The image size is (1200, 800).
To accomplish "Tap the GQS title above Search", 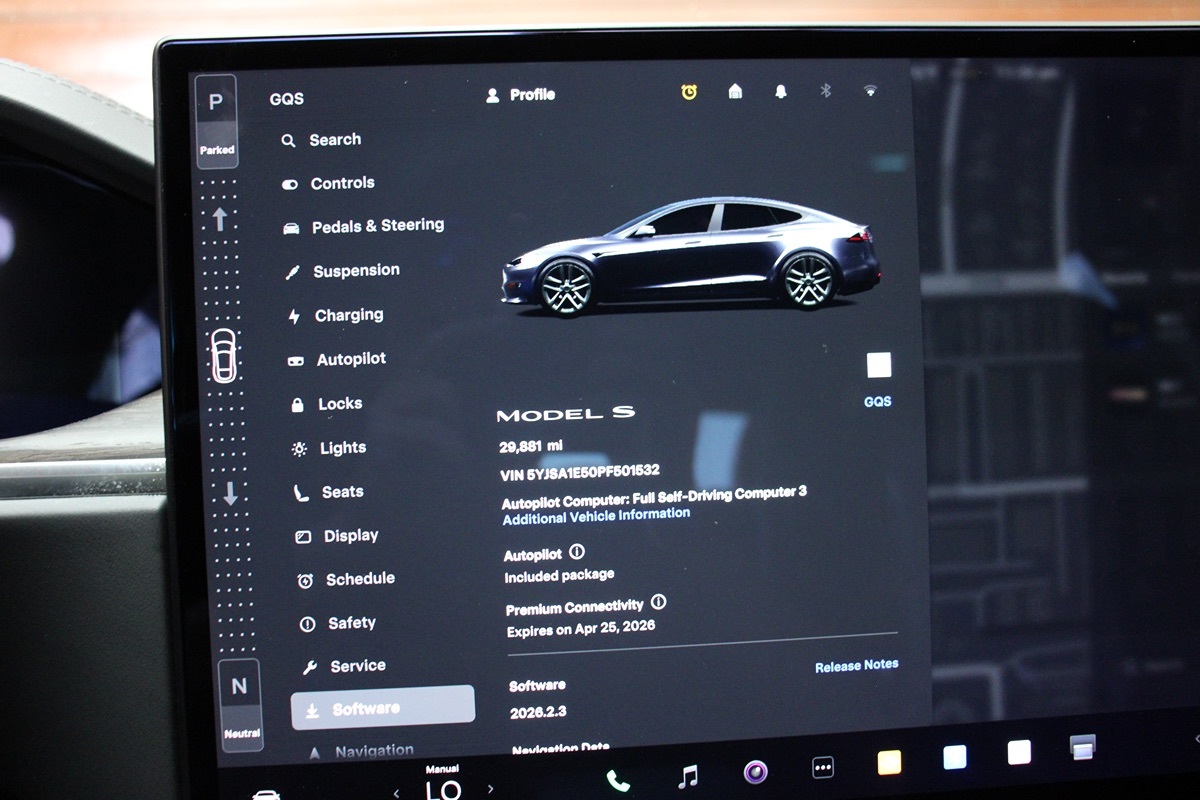I will coord(287,99).
